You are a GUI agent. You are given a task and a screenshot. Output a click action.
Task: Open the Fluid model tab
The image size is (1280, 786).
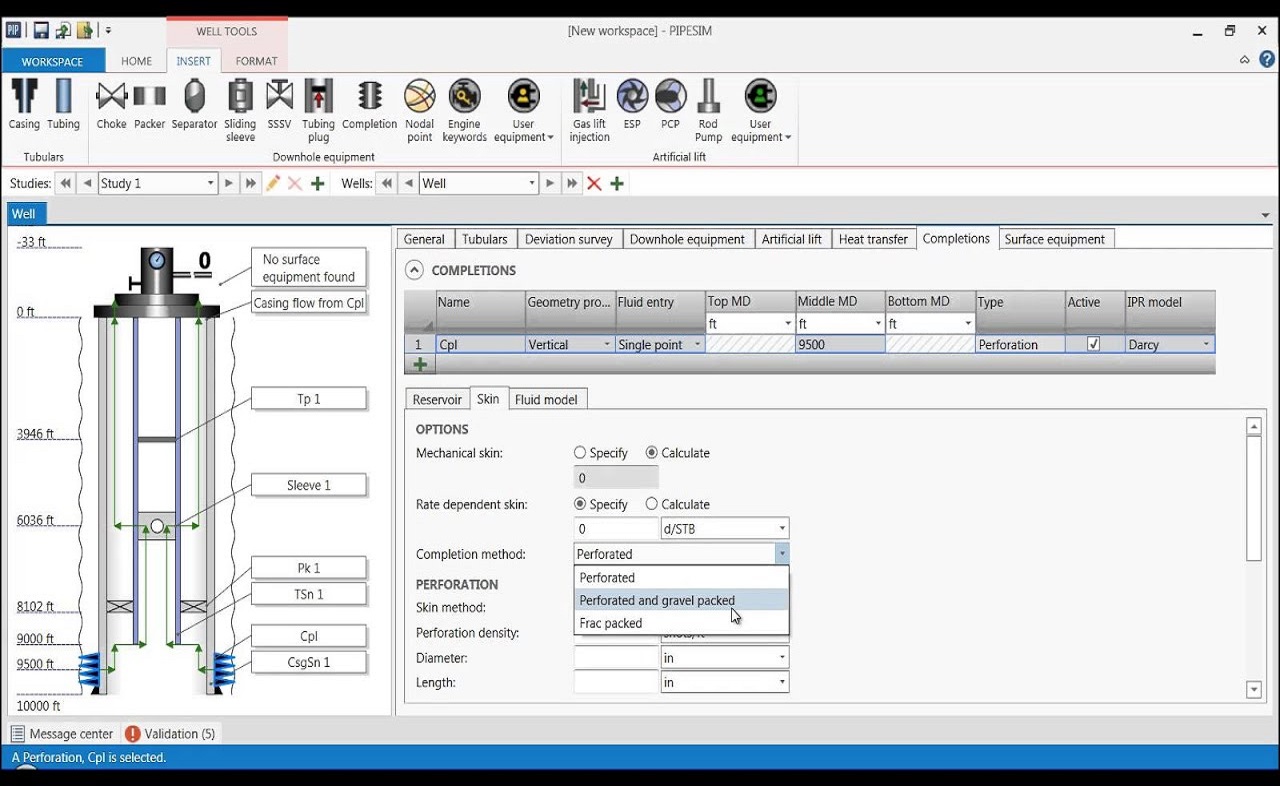point(546,399)
